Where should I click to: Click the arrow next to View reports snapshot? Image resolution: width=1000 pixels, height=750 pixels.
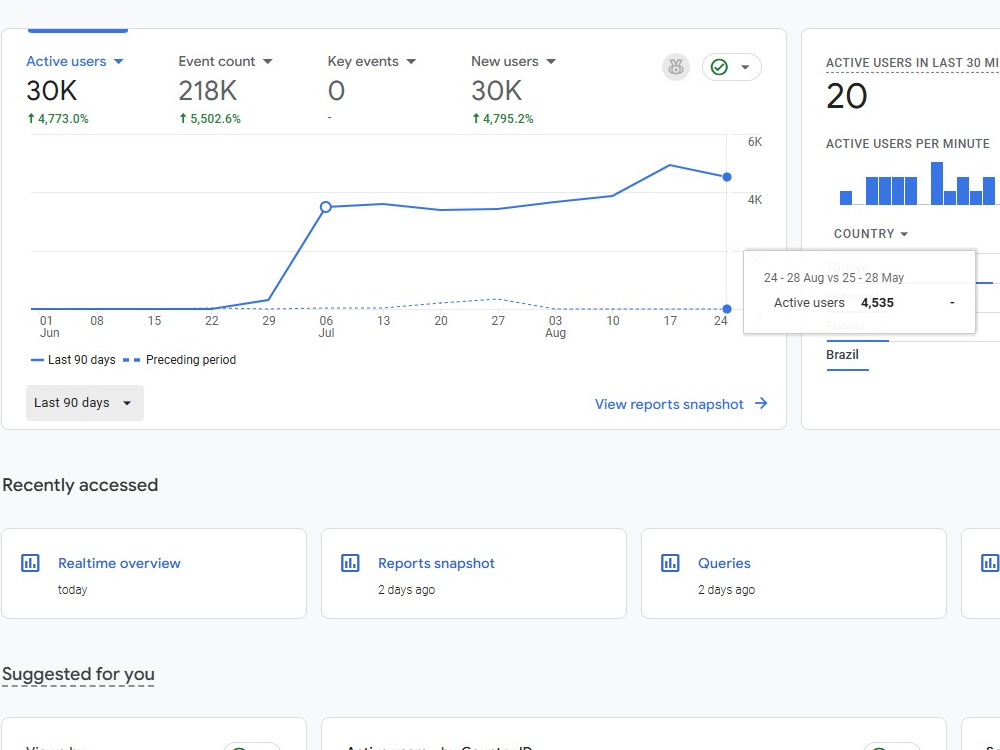tap(761, 404)
